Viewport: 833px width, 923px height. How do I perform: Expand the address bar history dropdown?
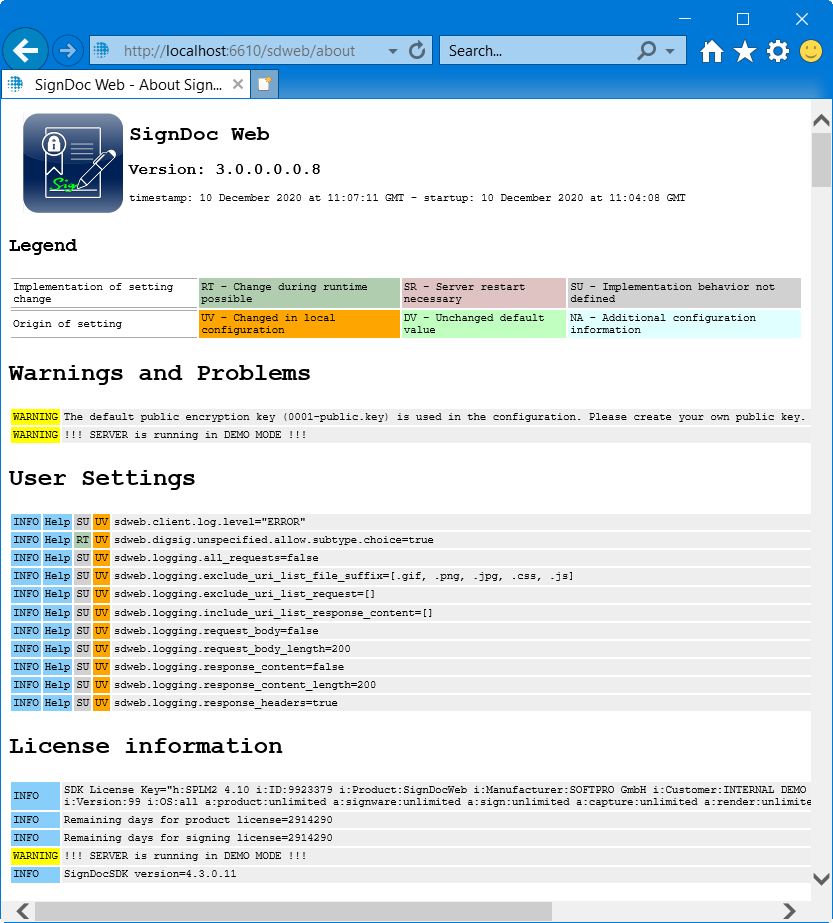coord(393,51)
